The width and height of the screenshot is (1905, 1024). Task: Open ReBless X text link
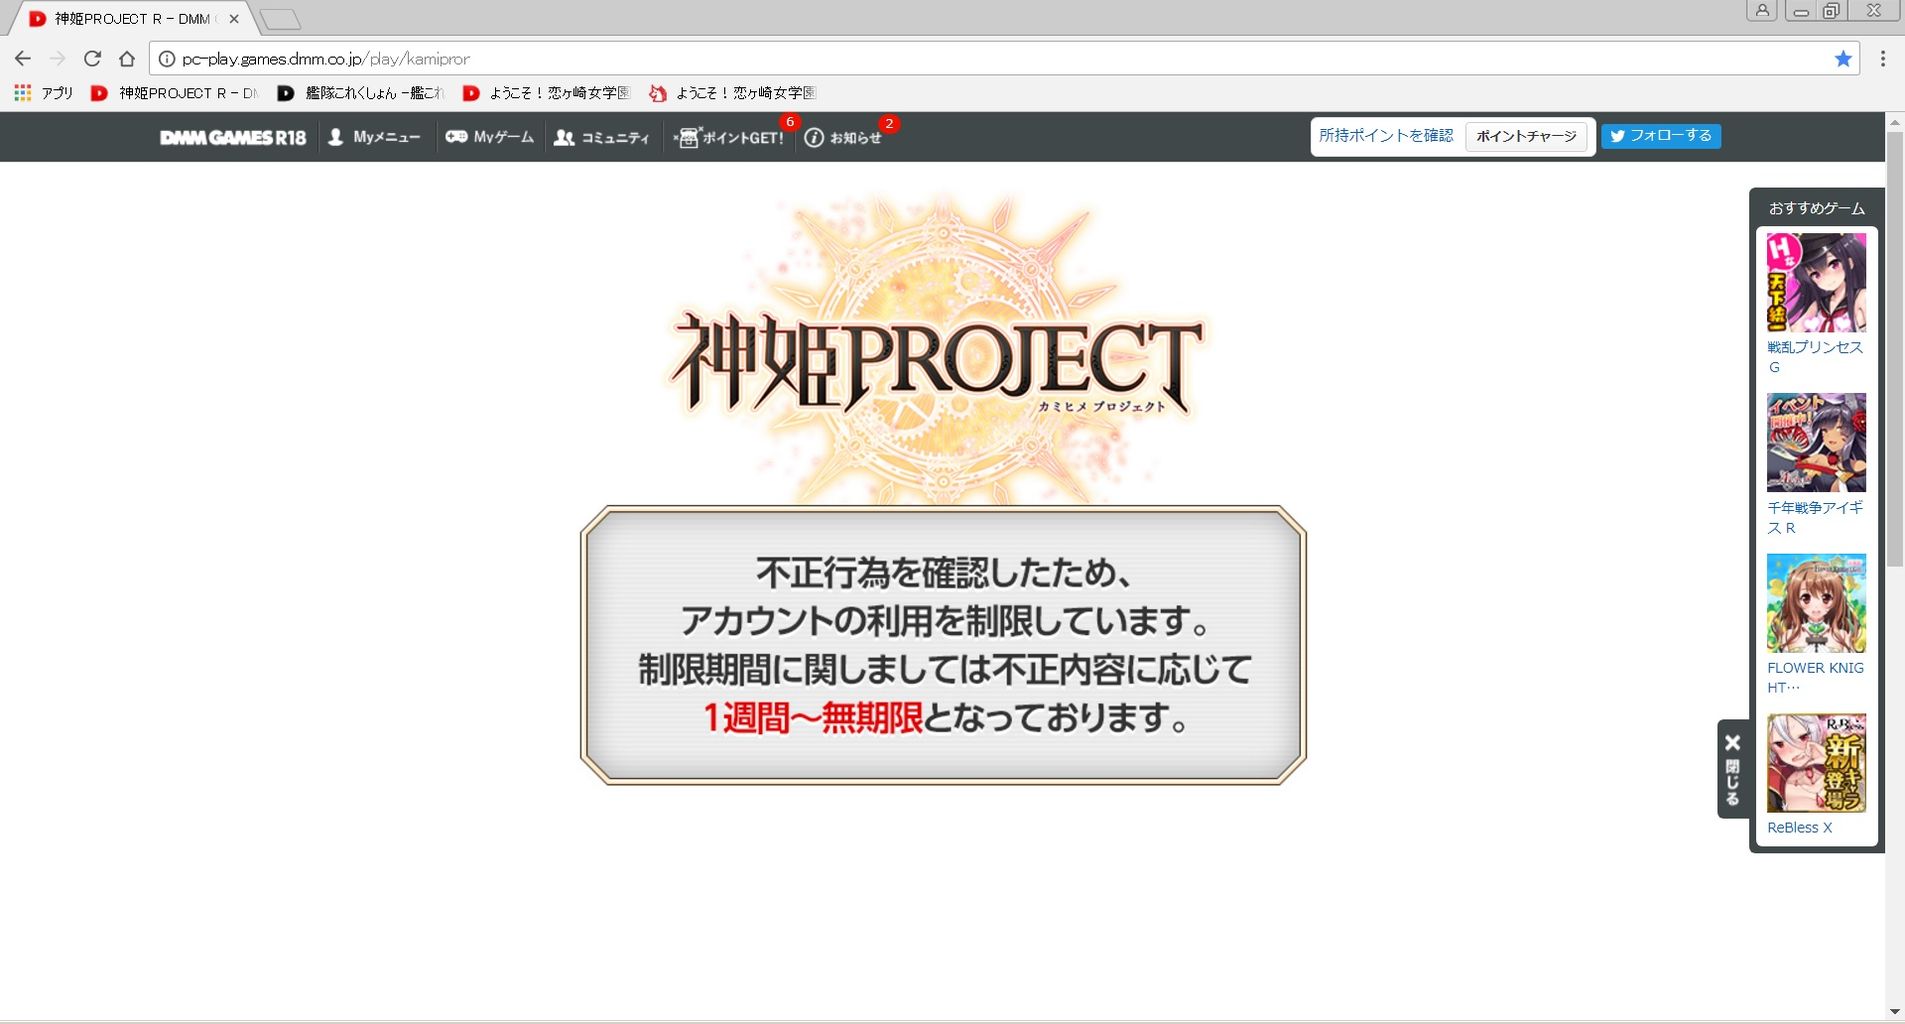[1799, 828]
